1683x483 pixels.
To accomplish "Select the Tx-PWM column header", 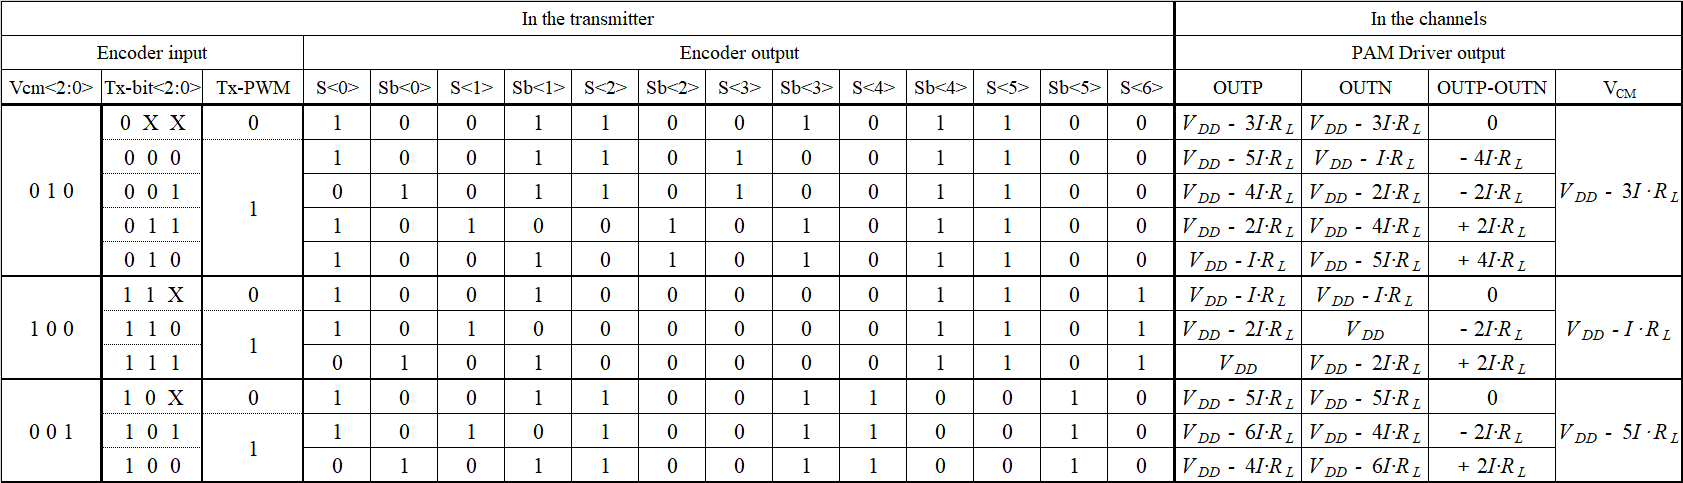I will click(253, 88).
